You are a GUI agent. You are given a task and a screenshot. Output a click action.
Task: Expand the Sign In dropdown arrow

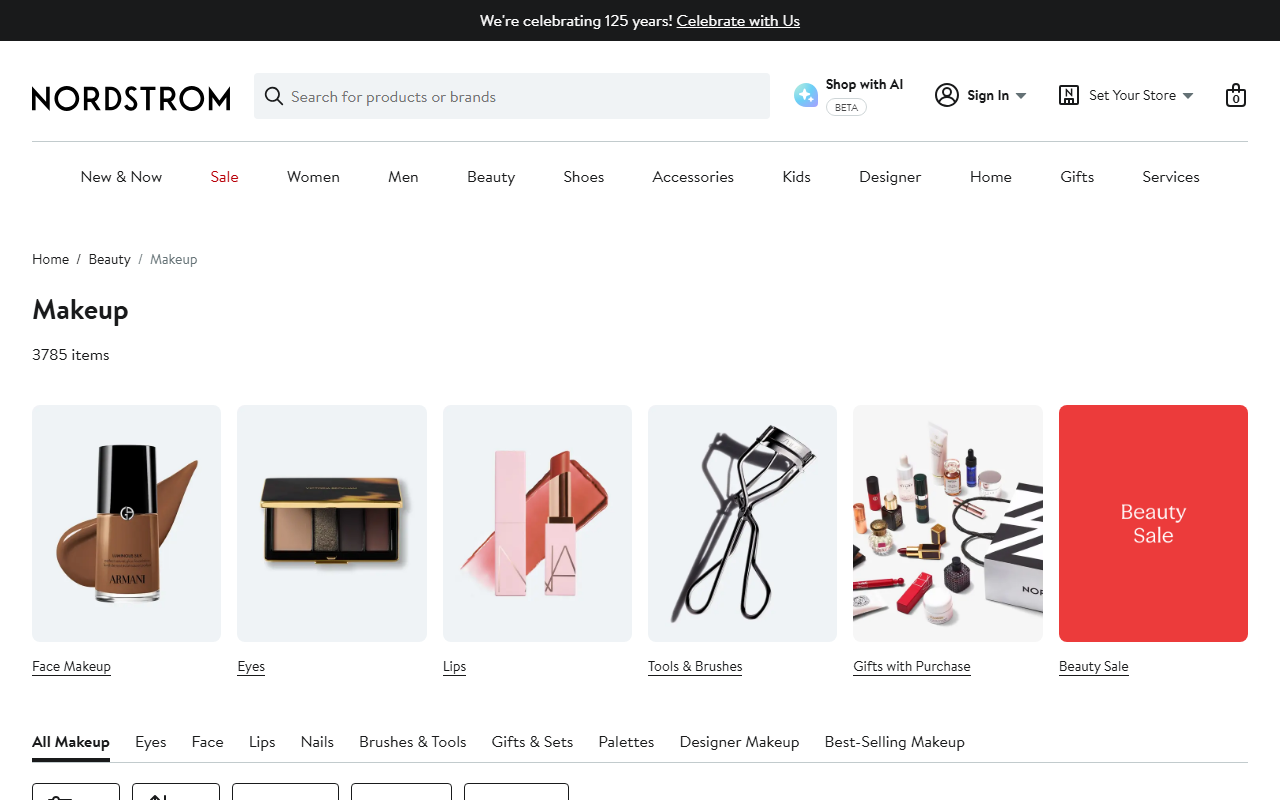pos(1021,96)
